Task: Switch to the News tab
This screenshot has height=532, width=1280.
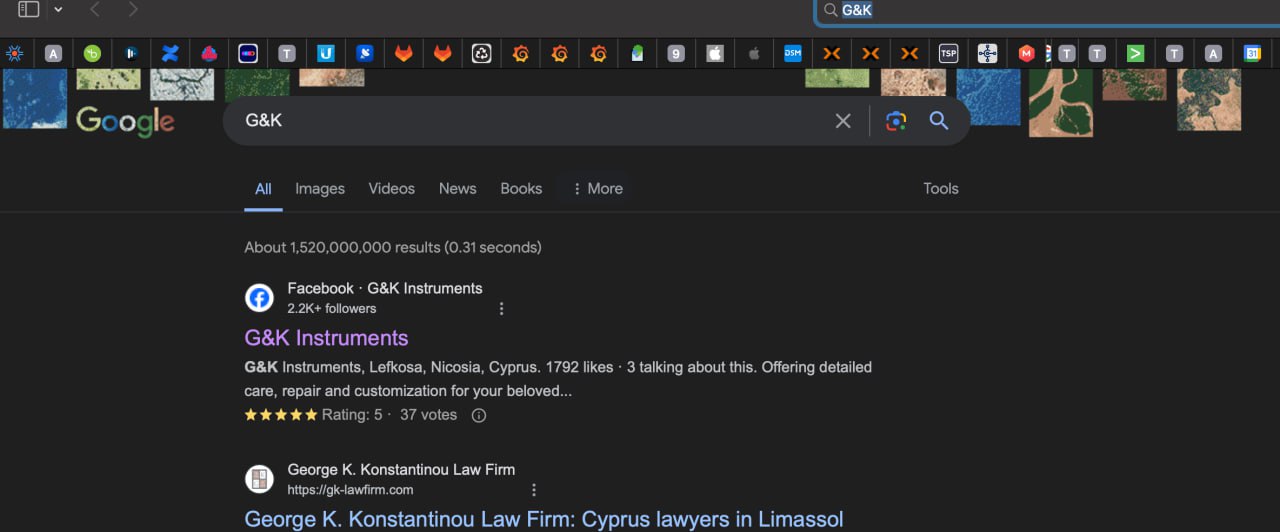Action: [457, 189]
